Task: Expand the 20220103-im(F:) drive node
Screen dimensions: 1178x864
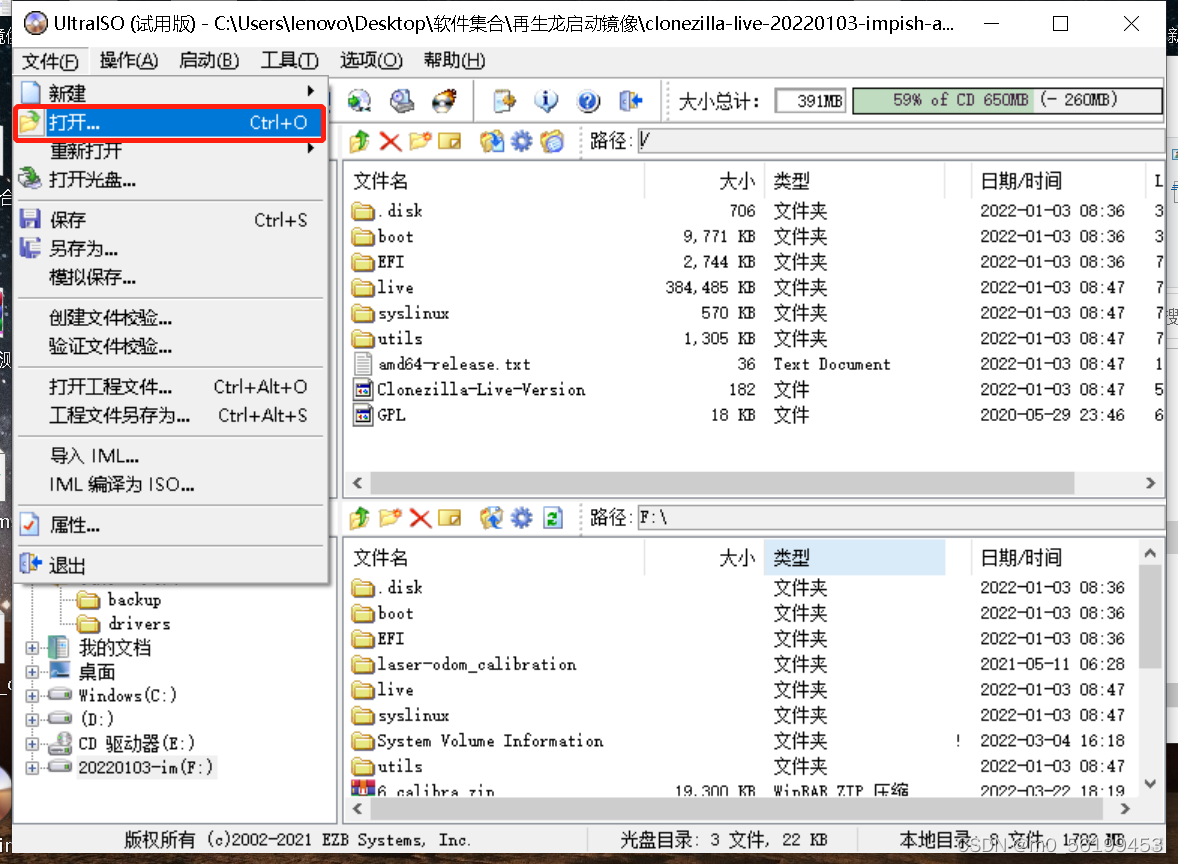Action: coord(32,768)
